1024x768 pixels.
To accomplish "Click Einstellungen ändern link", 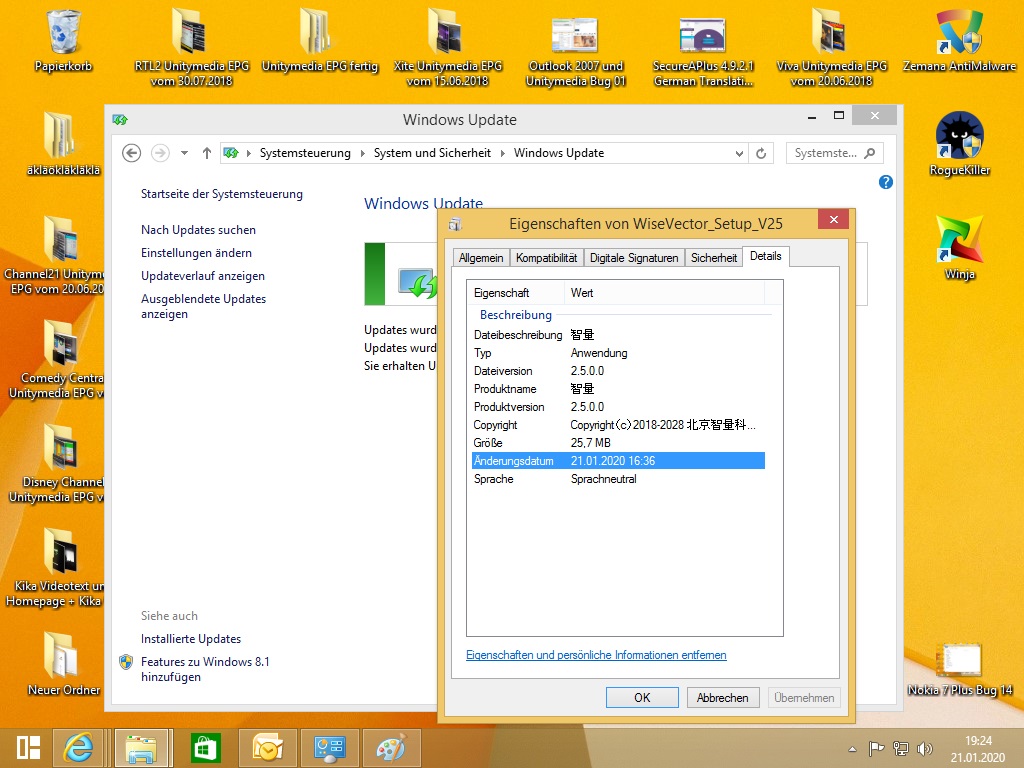I will coord(196,253).
